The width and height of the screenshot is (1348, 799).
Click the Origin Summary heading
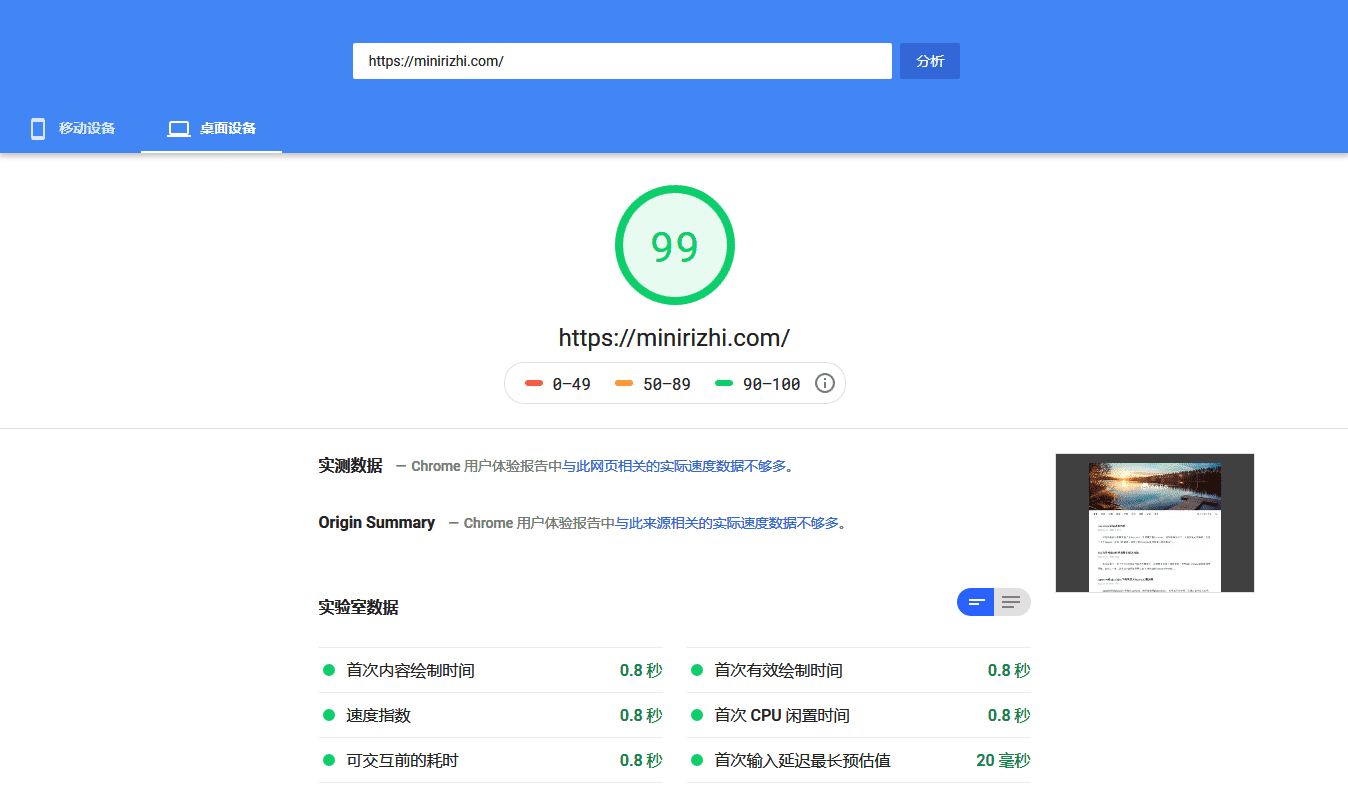tap(377, 523)
